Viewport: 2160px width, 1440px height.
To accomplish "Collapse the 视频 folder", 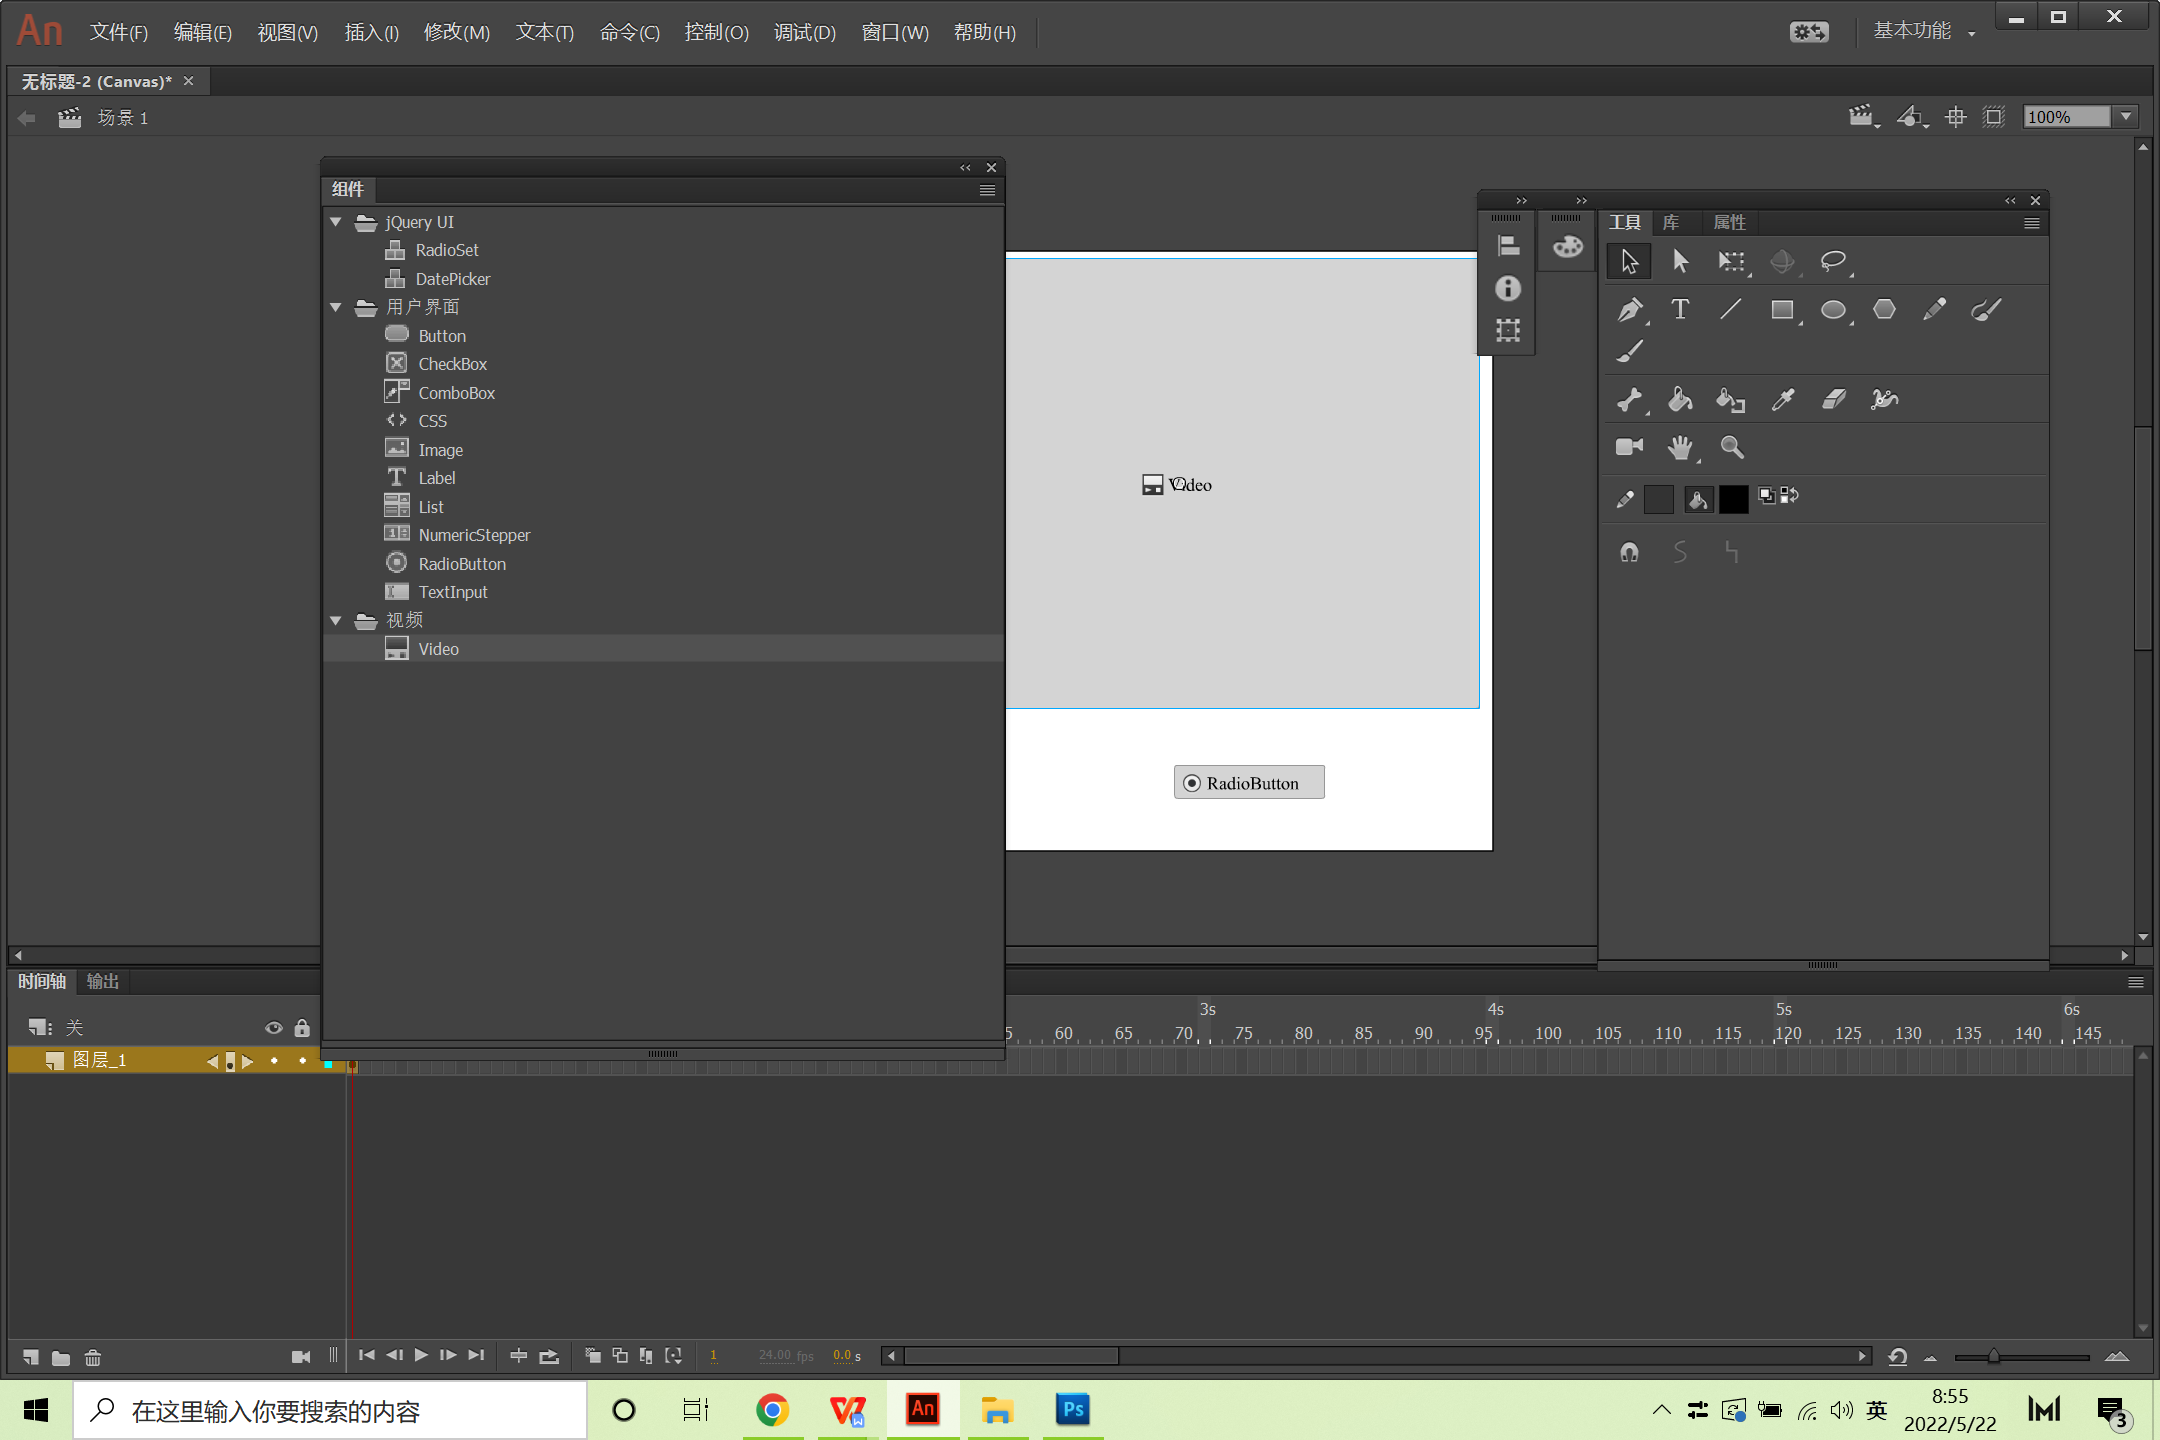I will pos(336,621).
